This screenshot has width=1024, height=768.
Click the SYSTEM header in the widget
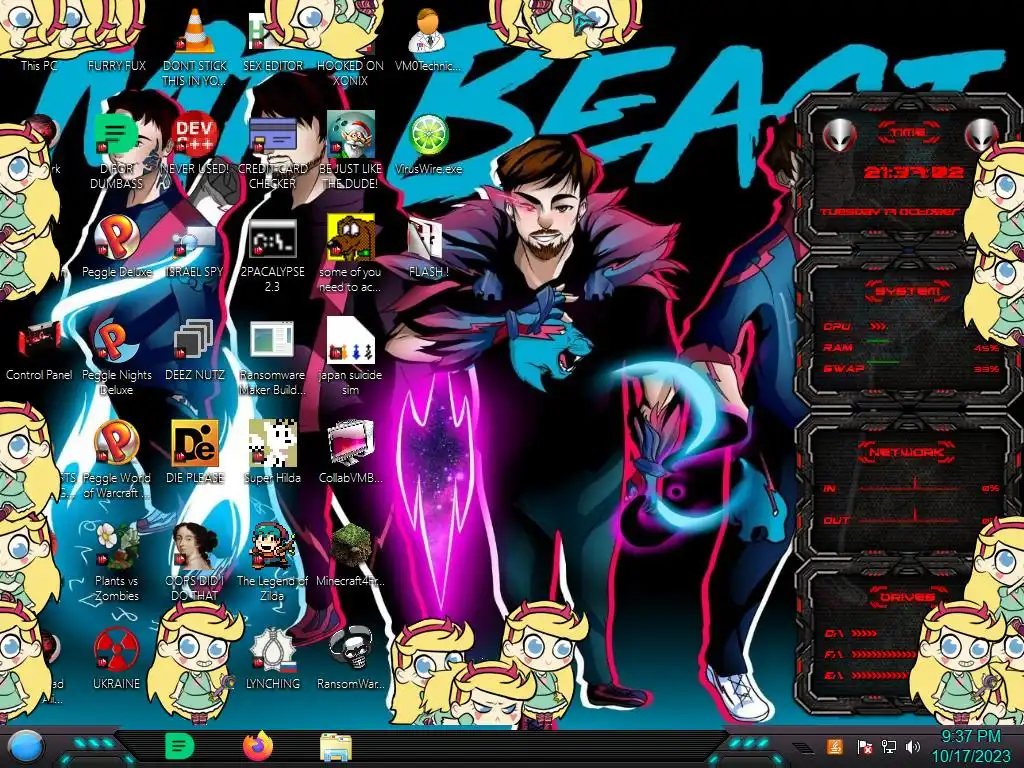click(x=907, y=291)
